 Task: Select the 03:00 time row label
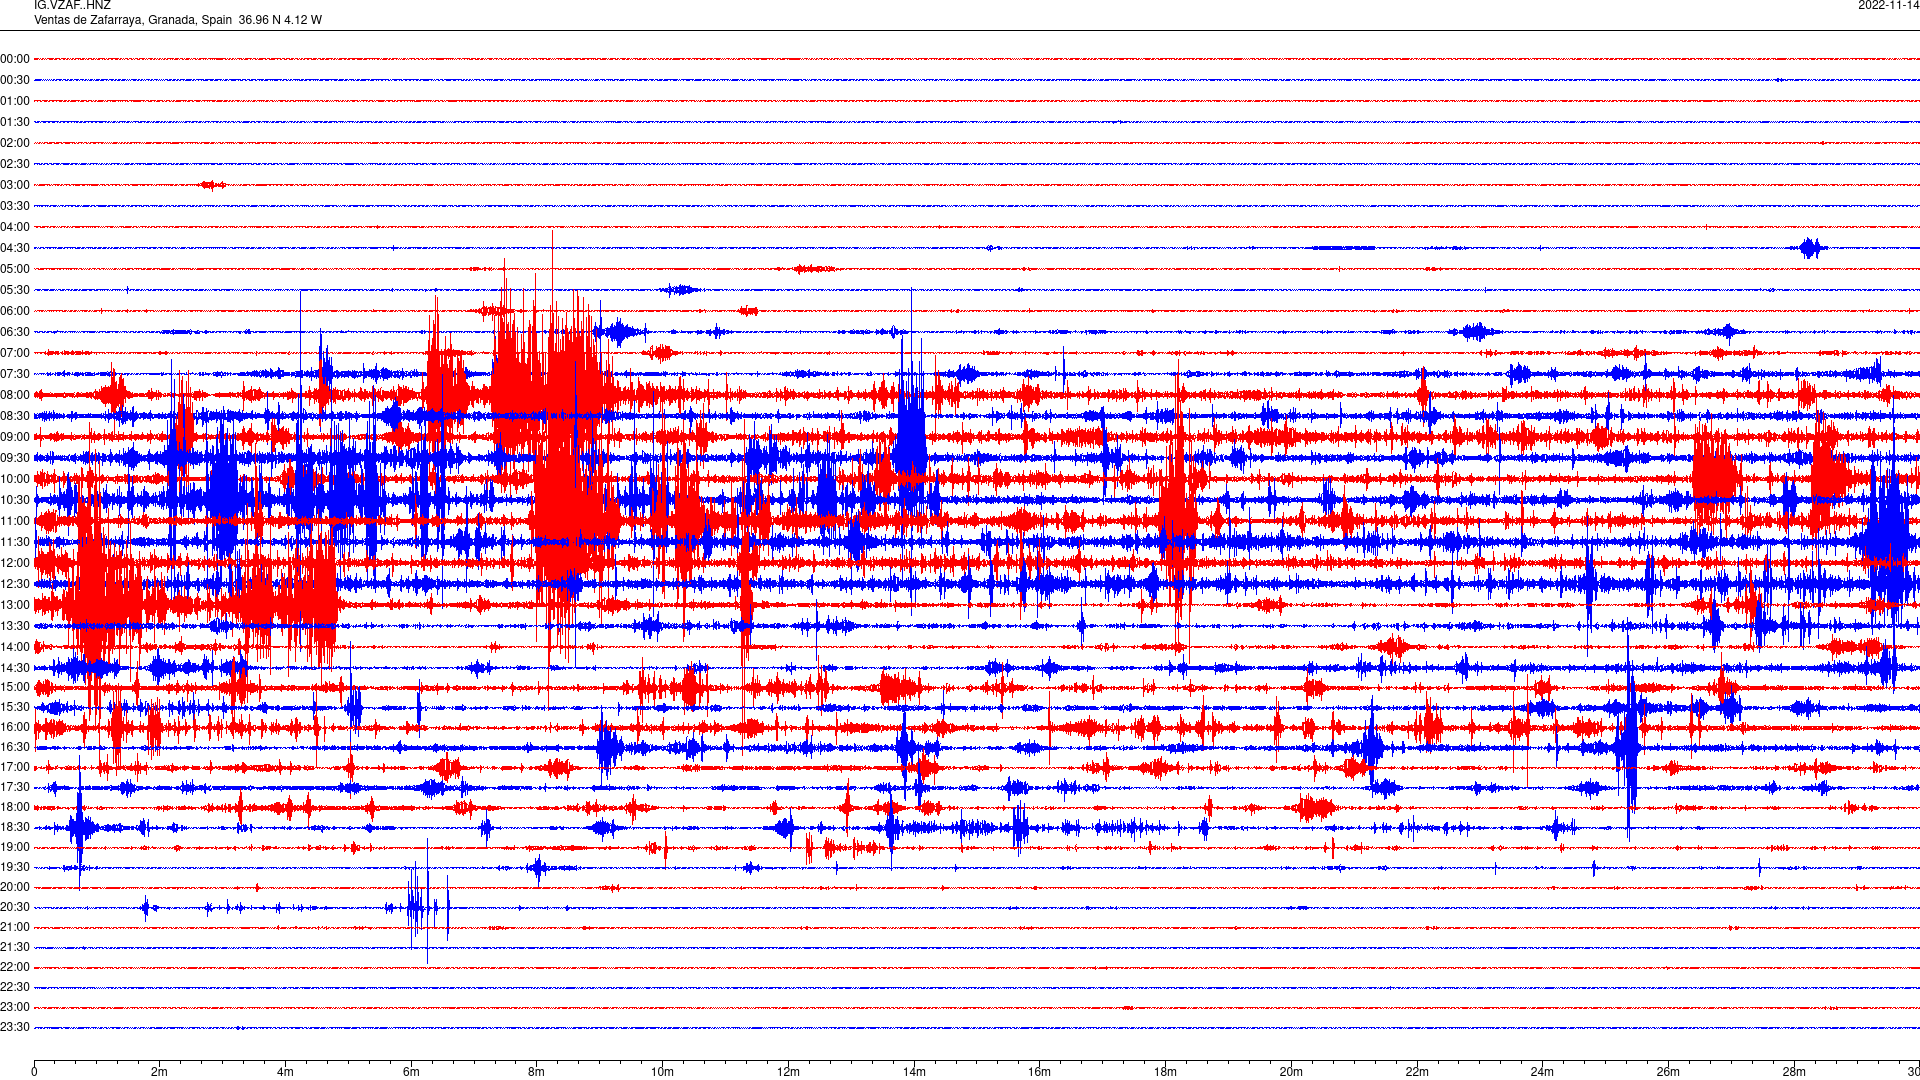click(15, 185)
